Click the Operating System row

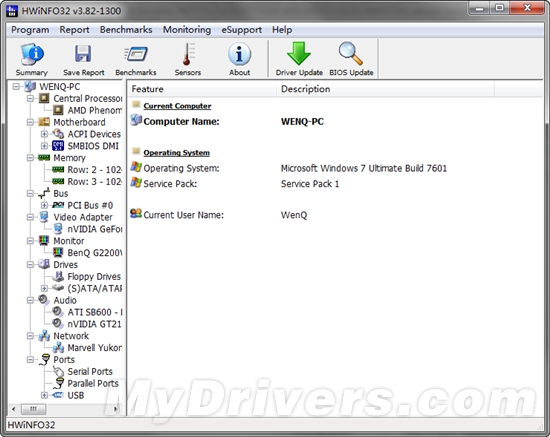tap(335, 168)
